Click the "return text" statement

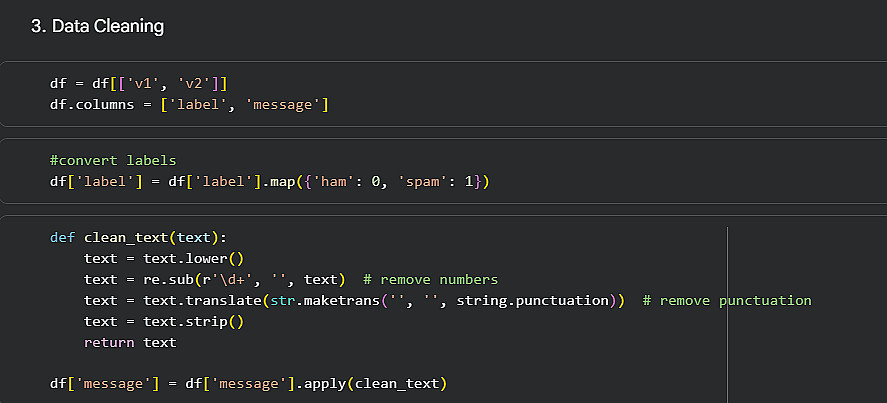pyautogui.click(x=130, y=342)
